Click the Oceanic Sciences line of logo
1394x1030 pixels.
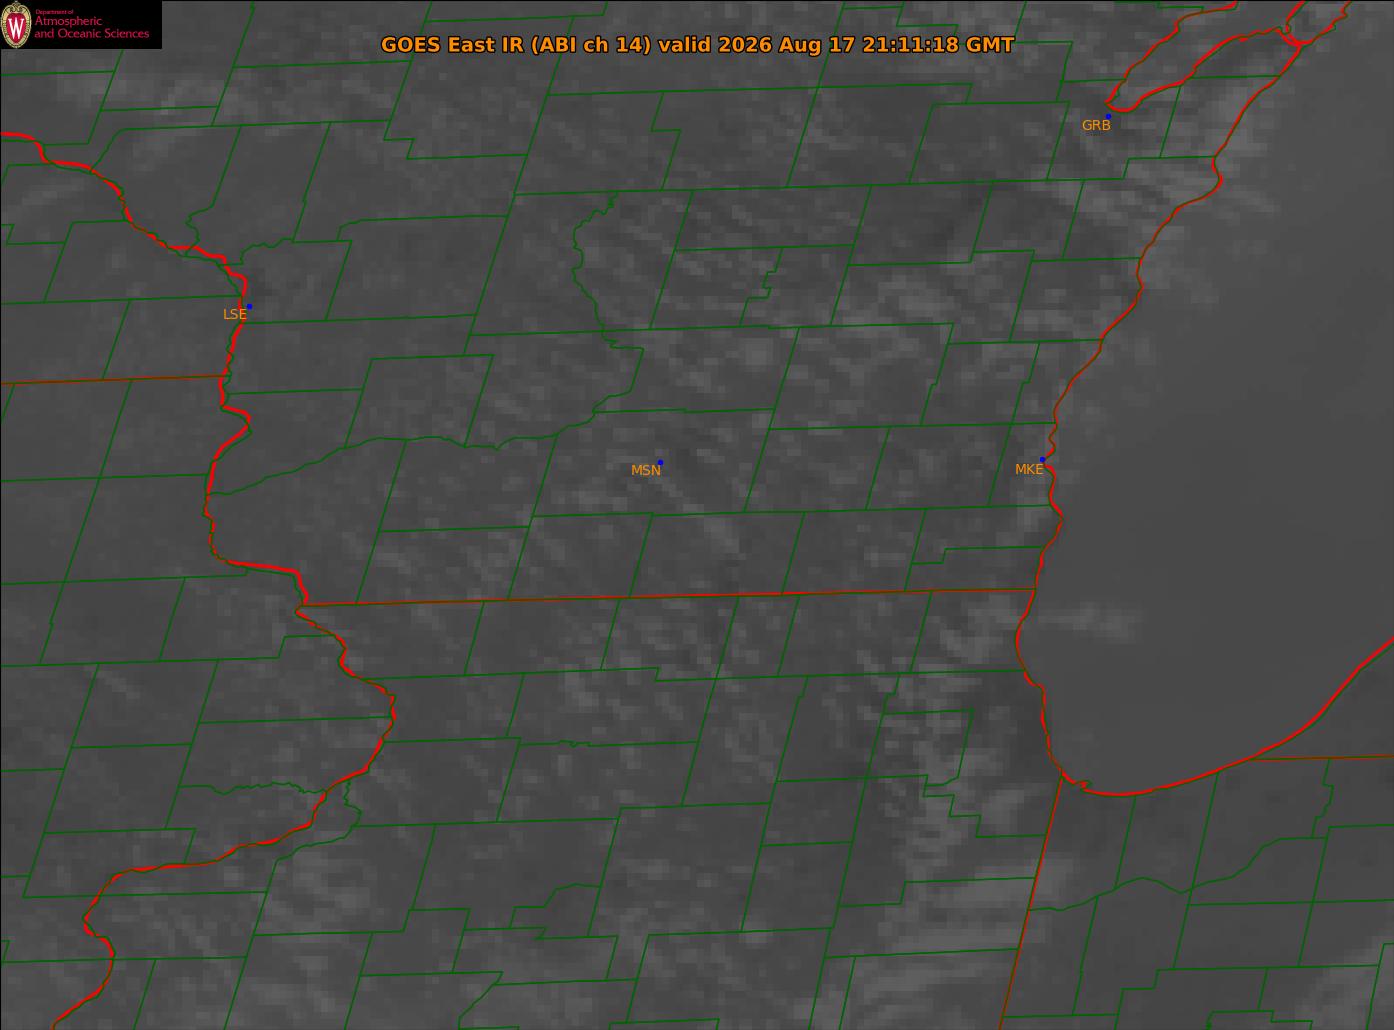click(x=92, y=34)
